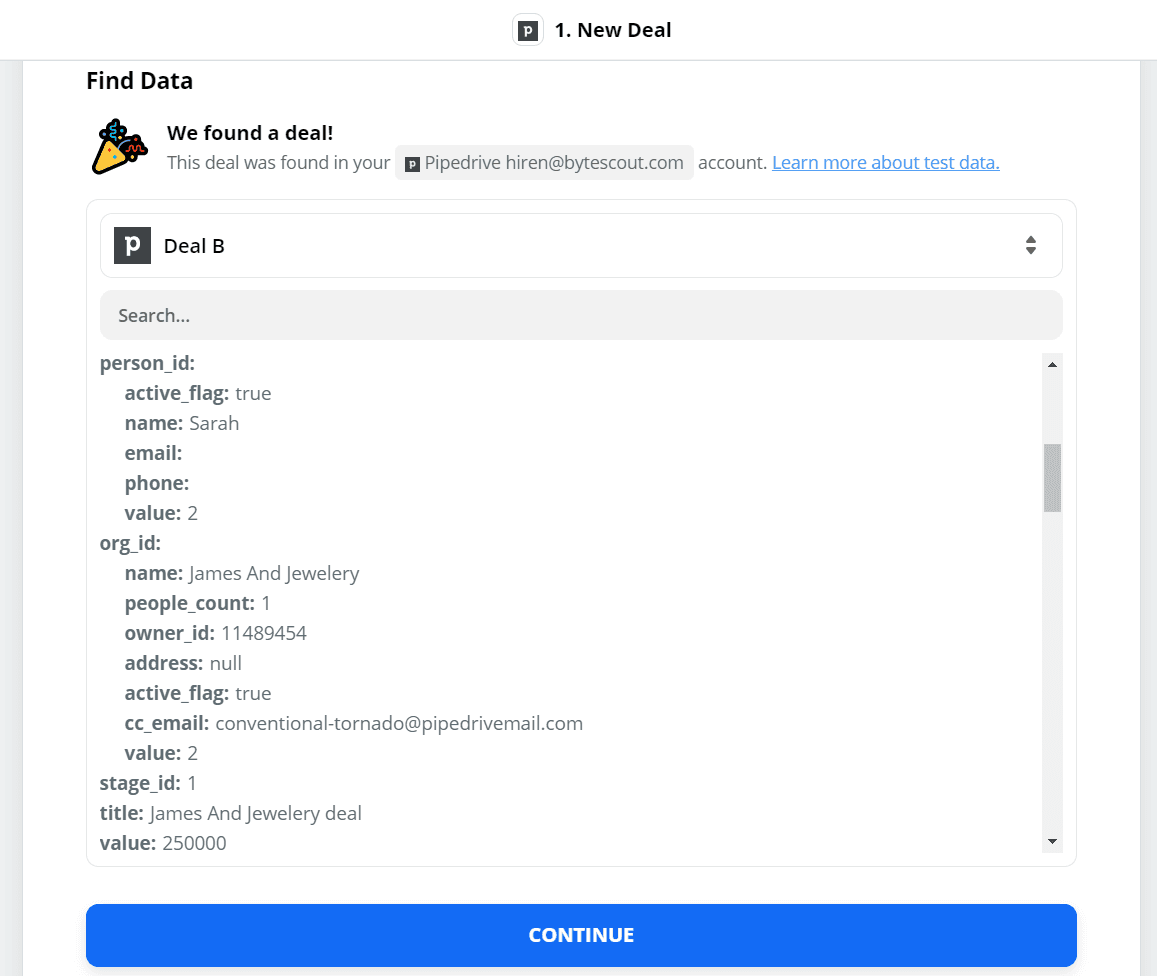Click the Pipedrive icon in the step header
The width and height of the screenshot is (1157, 976).
[527, 30]
